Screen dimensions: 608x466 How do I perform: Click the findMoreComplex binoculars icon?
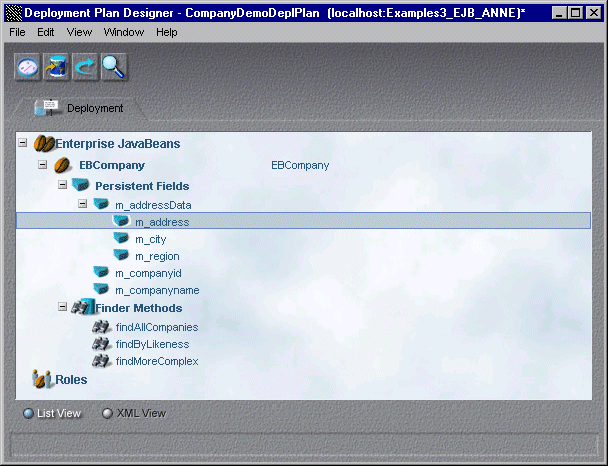pyautogui.click(x=102, y=361)
